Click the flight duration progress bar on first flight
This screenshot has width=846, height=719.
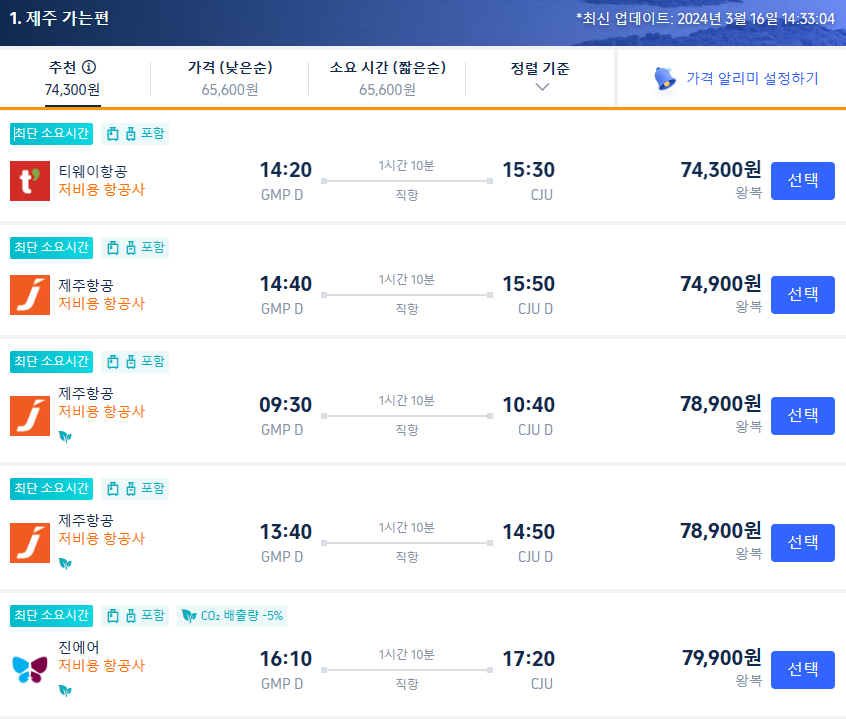405,179
